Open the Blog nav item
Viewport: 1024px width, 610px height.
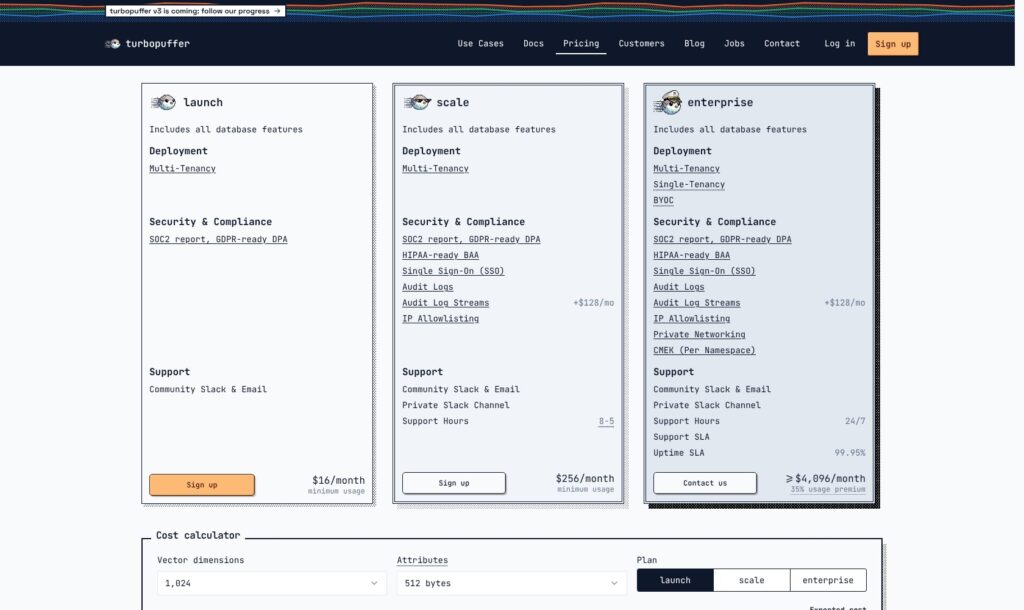point(694,44)
